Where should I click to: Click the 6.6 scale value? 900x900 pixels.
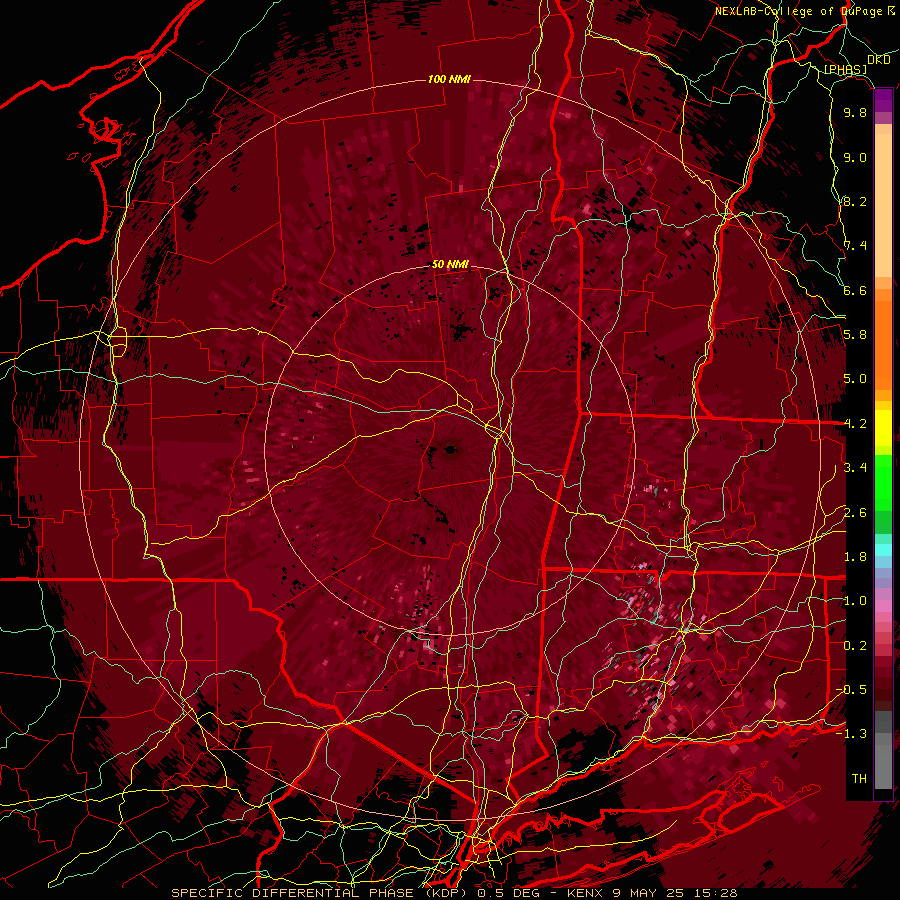click(855, 290)
